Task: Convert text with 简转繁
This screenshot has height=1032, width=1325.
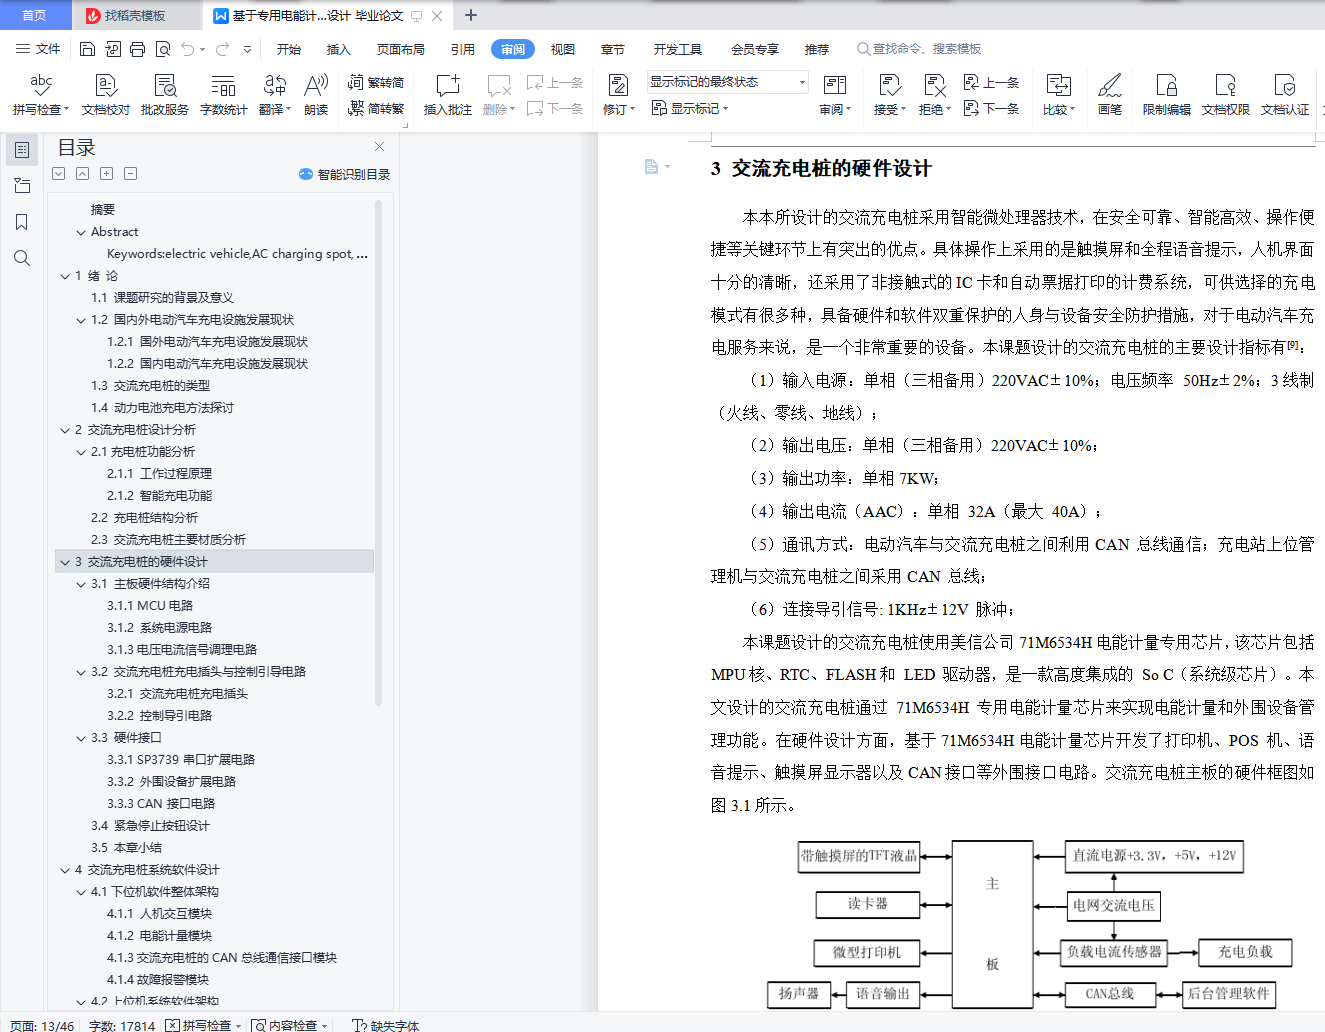Action: coord(376,108)
